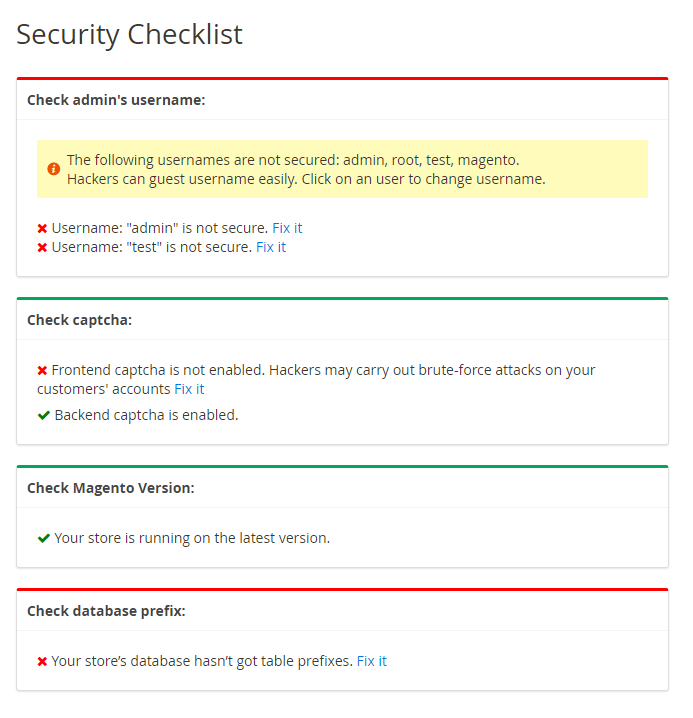Follow Fix it link for database table prefixes

click(371, 661)
